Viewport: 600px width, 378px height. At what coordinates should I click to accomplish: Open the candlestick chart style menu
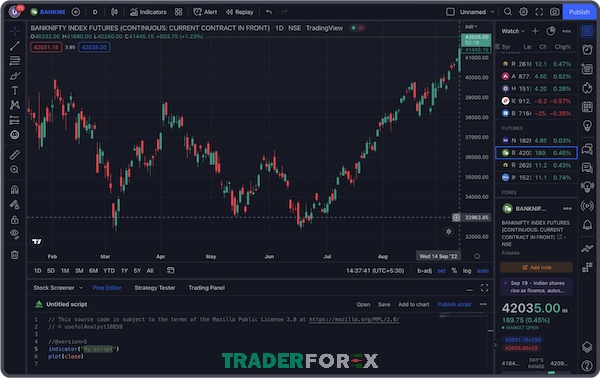[114, 12]
